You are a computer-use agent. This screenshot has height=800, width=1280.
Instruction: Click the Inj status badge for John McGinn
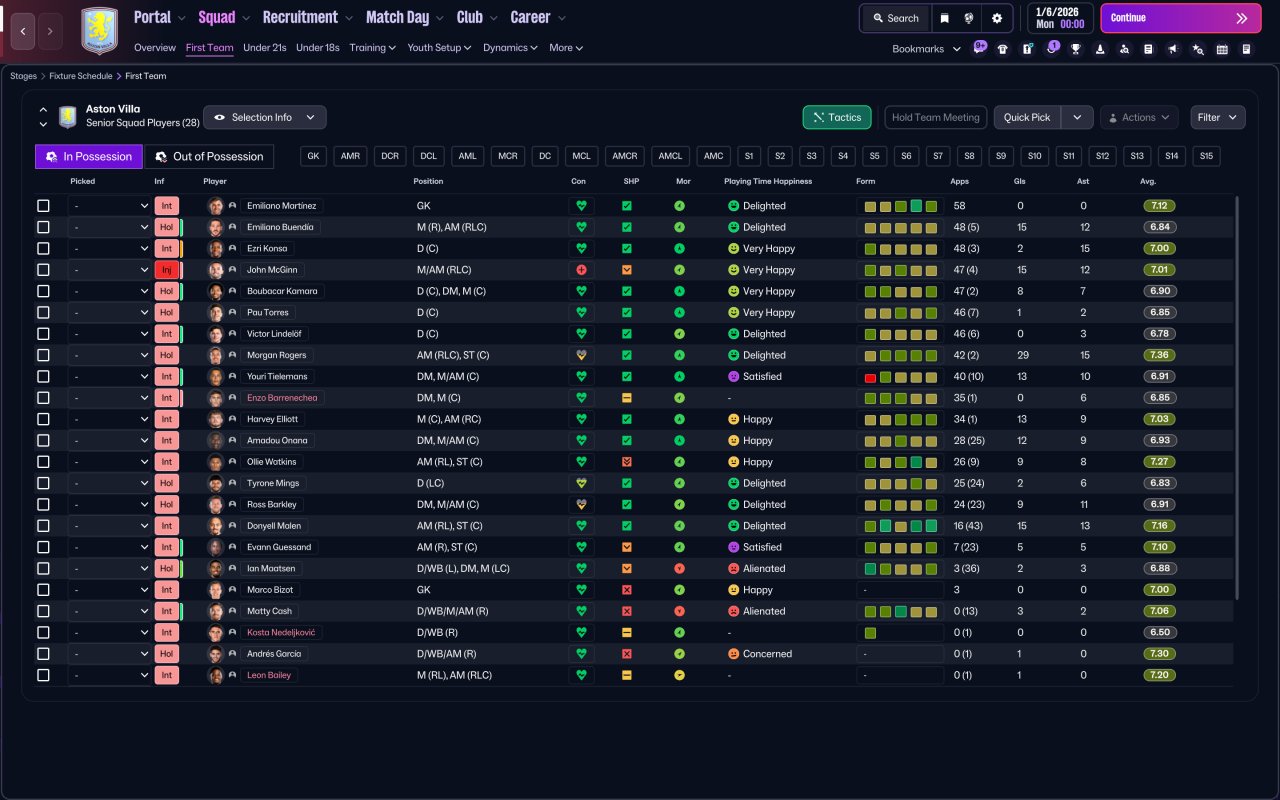[x=167, y=270]
